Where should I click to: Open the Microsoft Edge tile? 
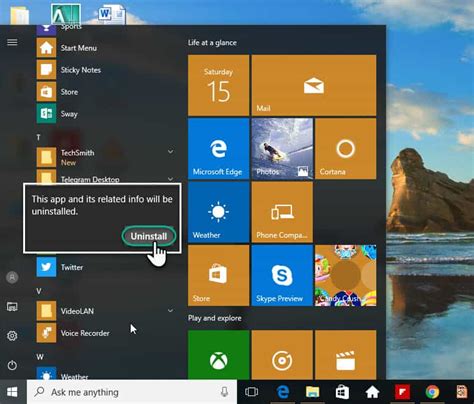[x=218, y=149]
